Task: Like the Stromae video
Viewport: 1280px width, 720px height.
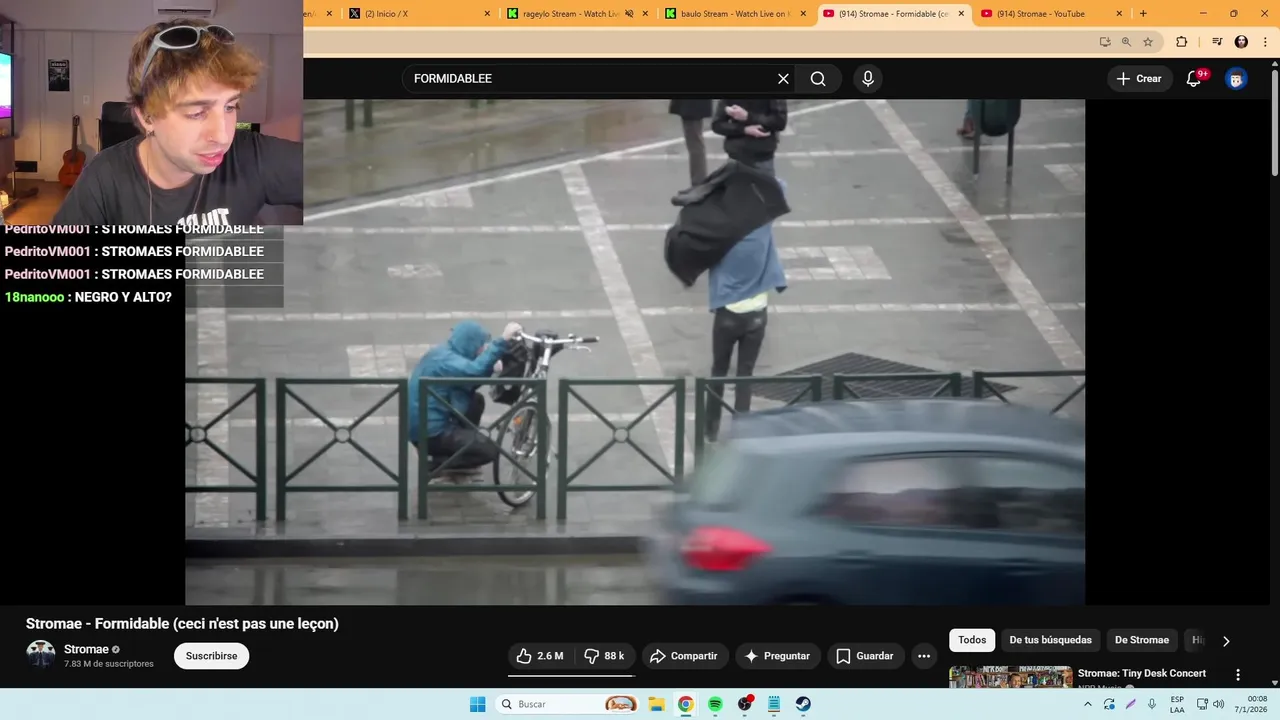Action: coord(540,656)
